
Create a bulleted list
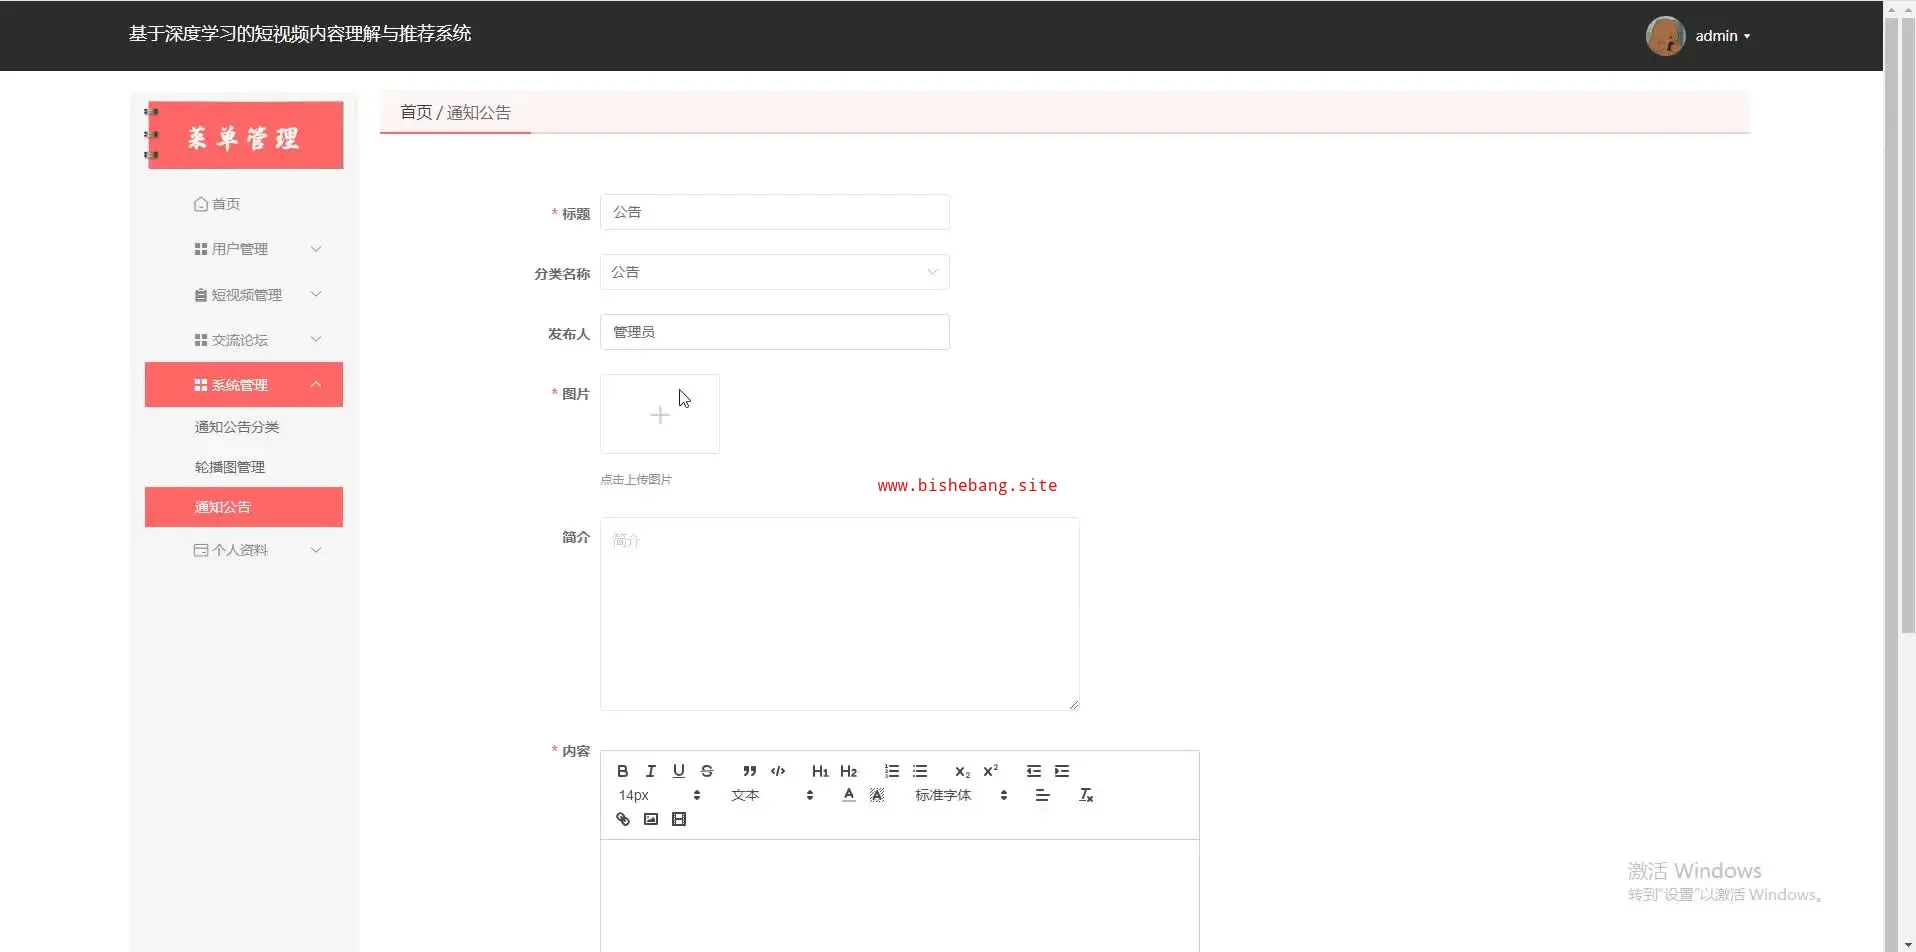(x=920, y=771)
